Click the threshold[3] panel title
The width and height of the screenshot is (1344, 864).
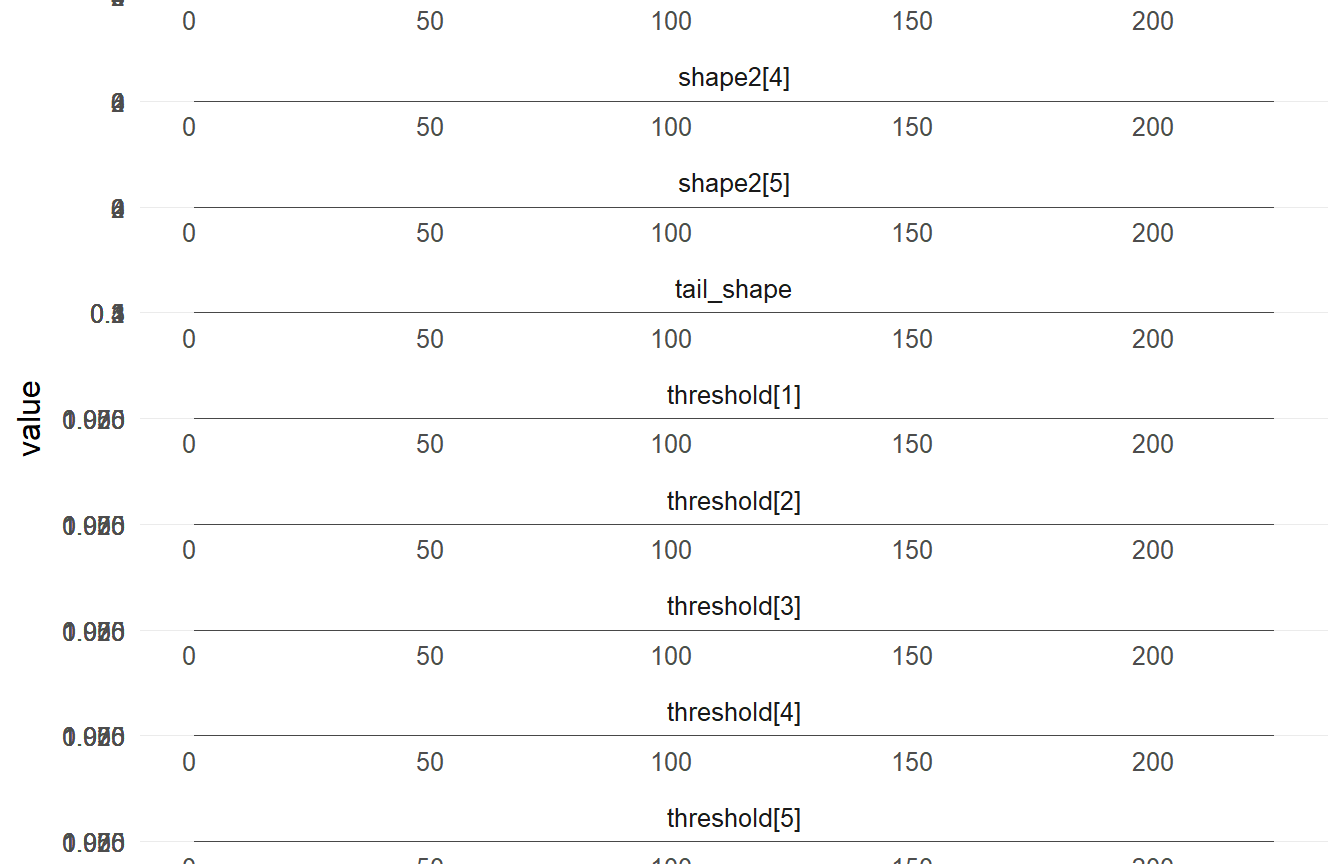[x=733, y=607]
